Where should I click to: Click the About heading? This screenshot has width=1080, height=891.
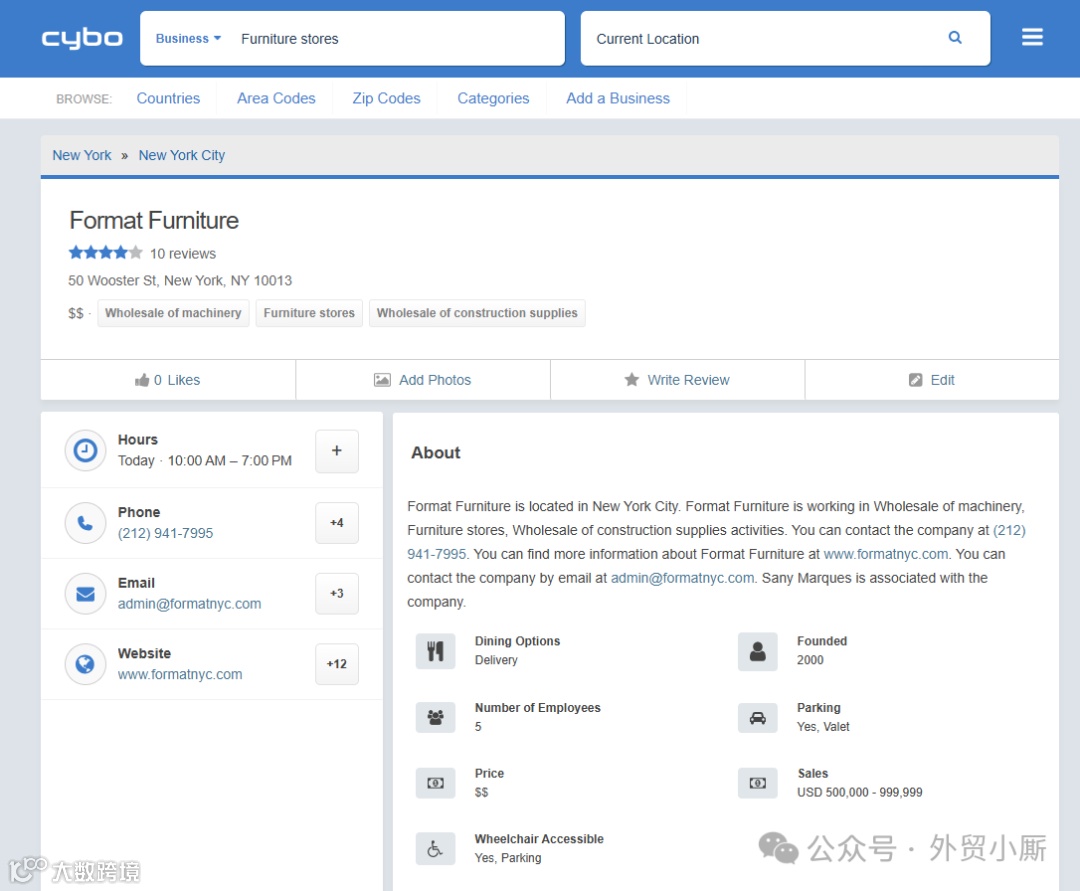coord(436,453)
